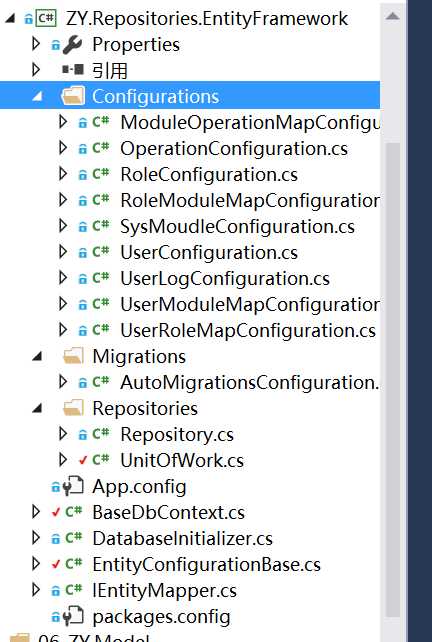This screenshot has width=432, height=642.
Task: Expand ModuleOperationMapConfiguration file node
Action: (63, 122)
